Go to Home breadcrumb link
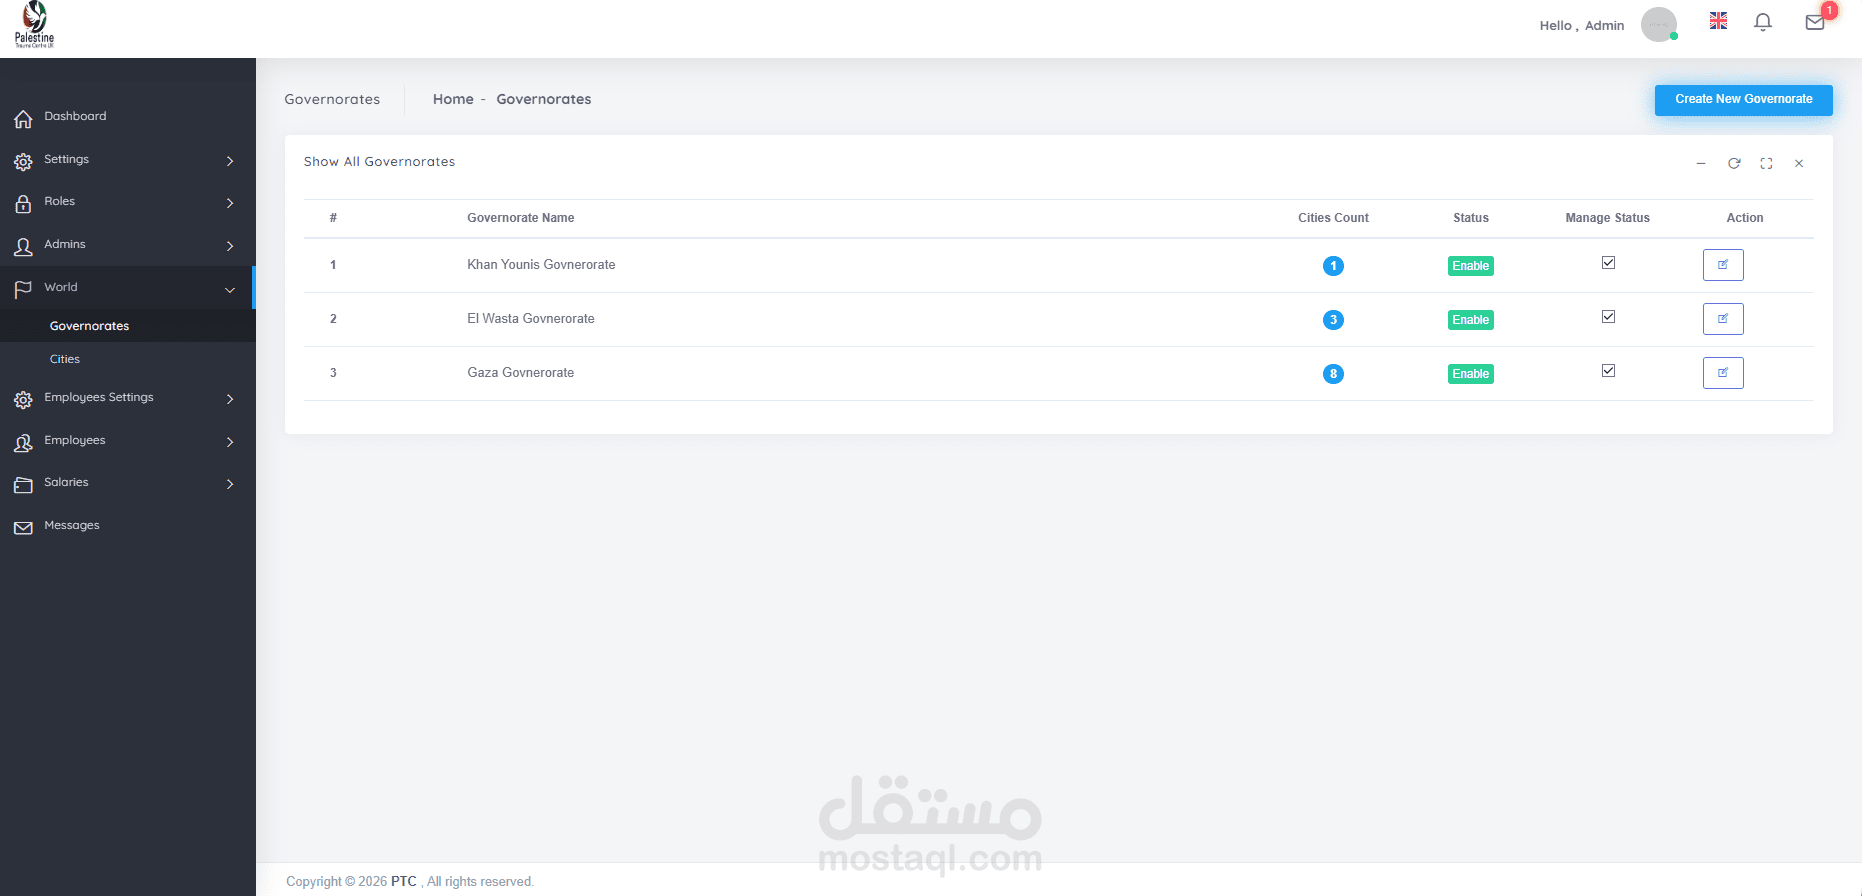This screenshot has width=1862, height=896. coord(453,99)
